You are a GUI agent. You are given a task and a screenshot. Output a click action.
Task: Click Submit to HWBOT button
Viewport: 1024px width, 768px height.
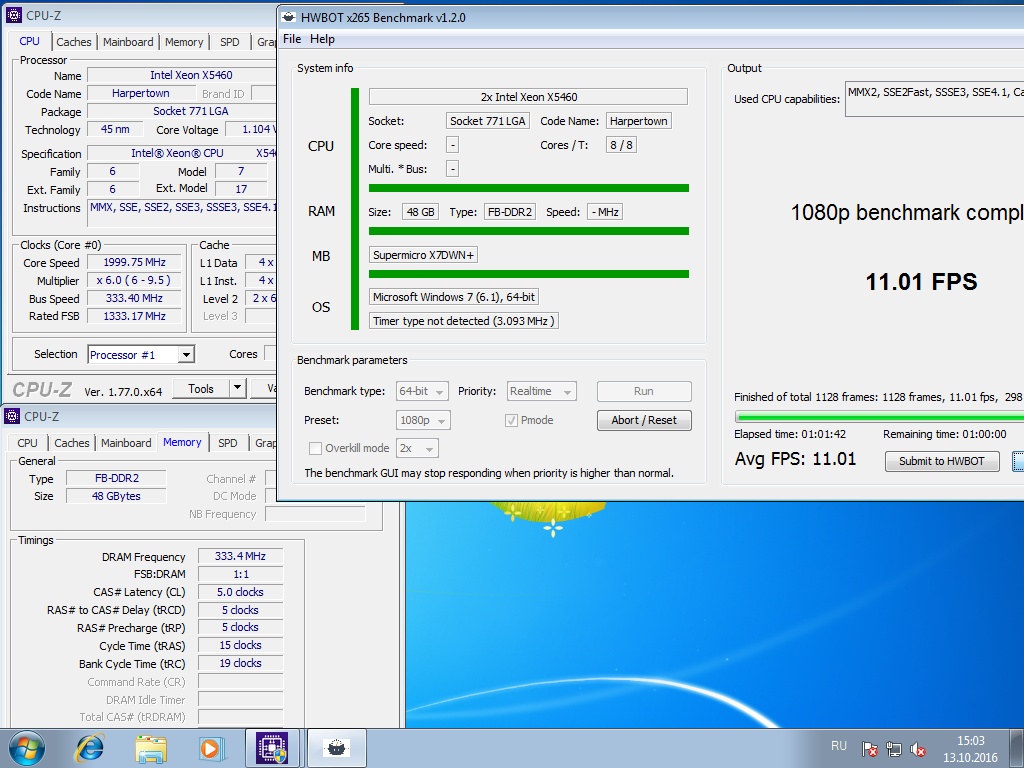[942, 461]
